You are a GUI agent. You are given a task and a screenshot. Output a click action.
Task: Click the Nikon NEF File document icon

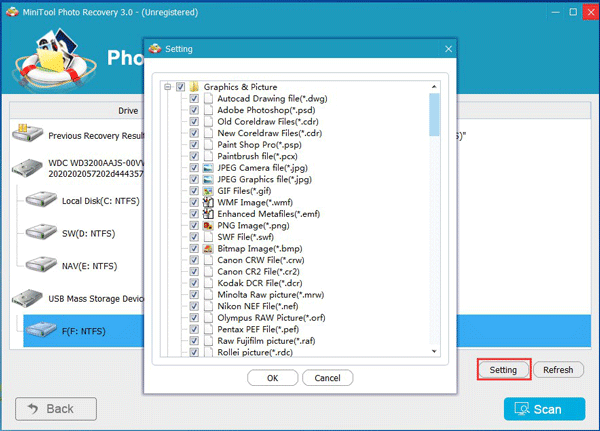tap(209, 306)
